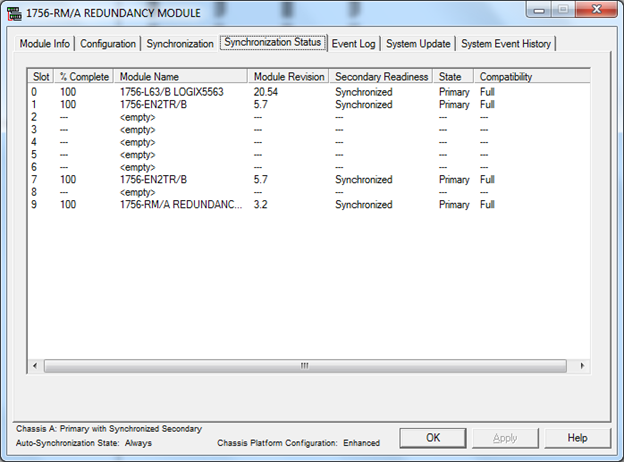This screenshot has height=462, width=624.
Task: Click the horizontal scrollbar thumb
Action: click(305, 366)
